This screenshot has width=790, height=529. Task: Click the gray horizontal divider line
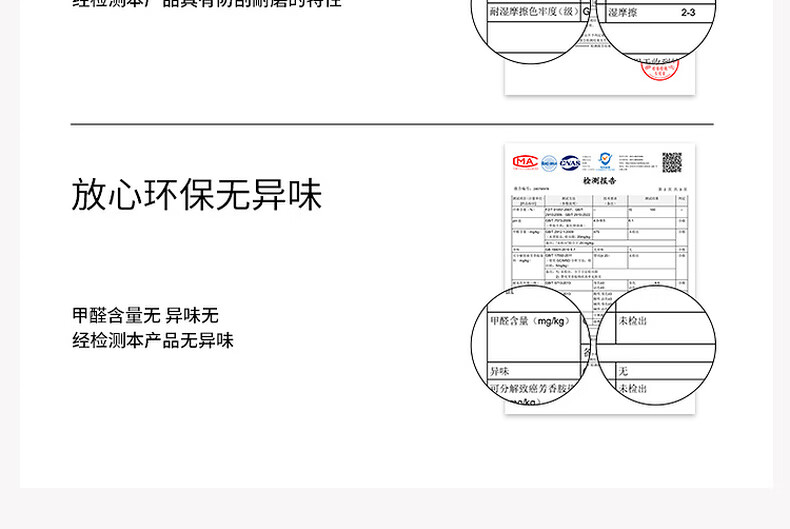(392, 123)
